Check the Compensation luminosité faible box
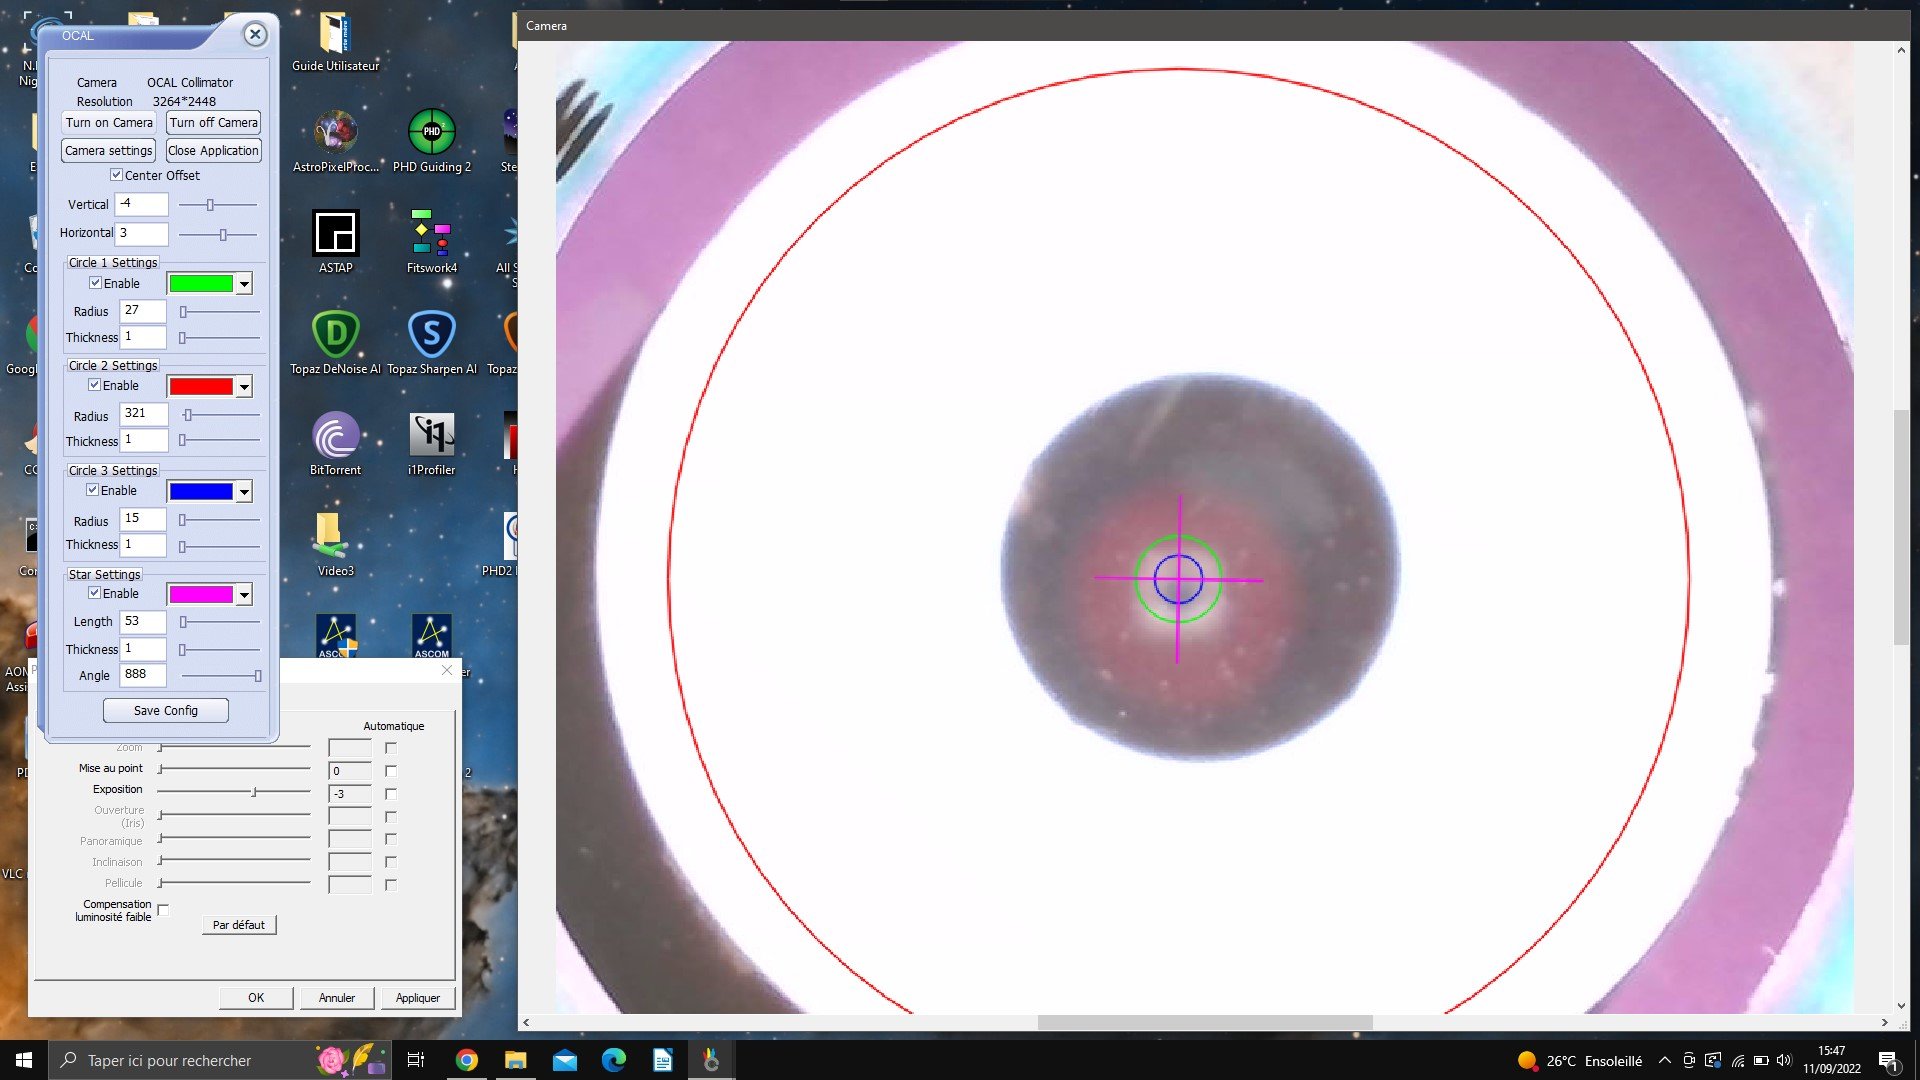1920x1080 pixels. (x=163, y=909)
